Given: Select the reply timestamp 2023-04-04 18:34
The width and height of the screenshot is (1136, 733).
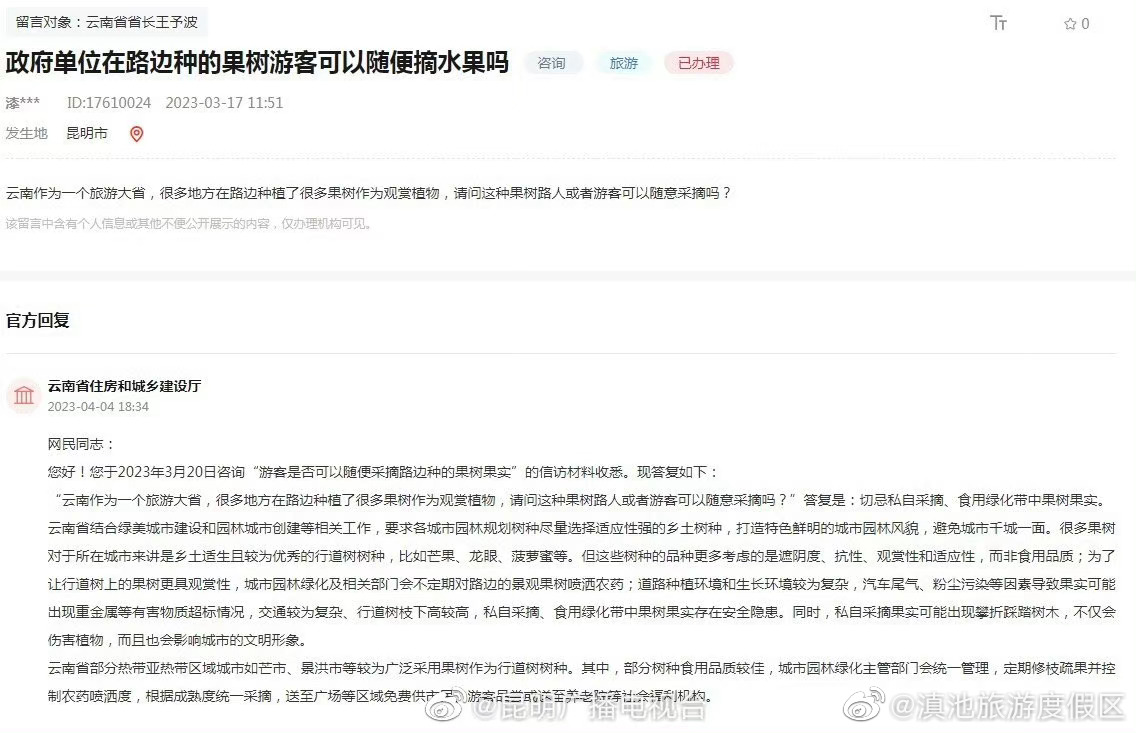Looking at the screenshot, I should tap(98, 407).
